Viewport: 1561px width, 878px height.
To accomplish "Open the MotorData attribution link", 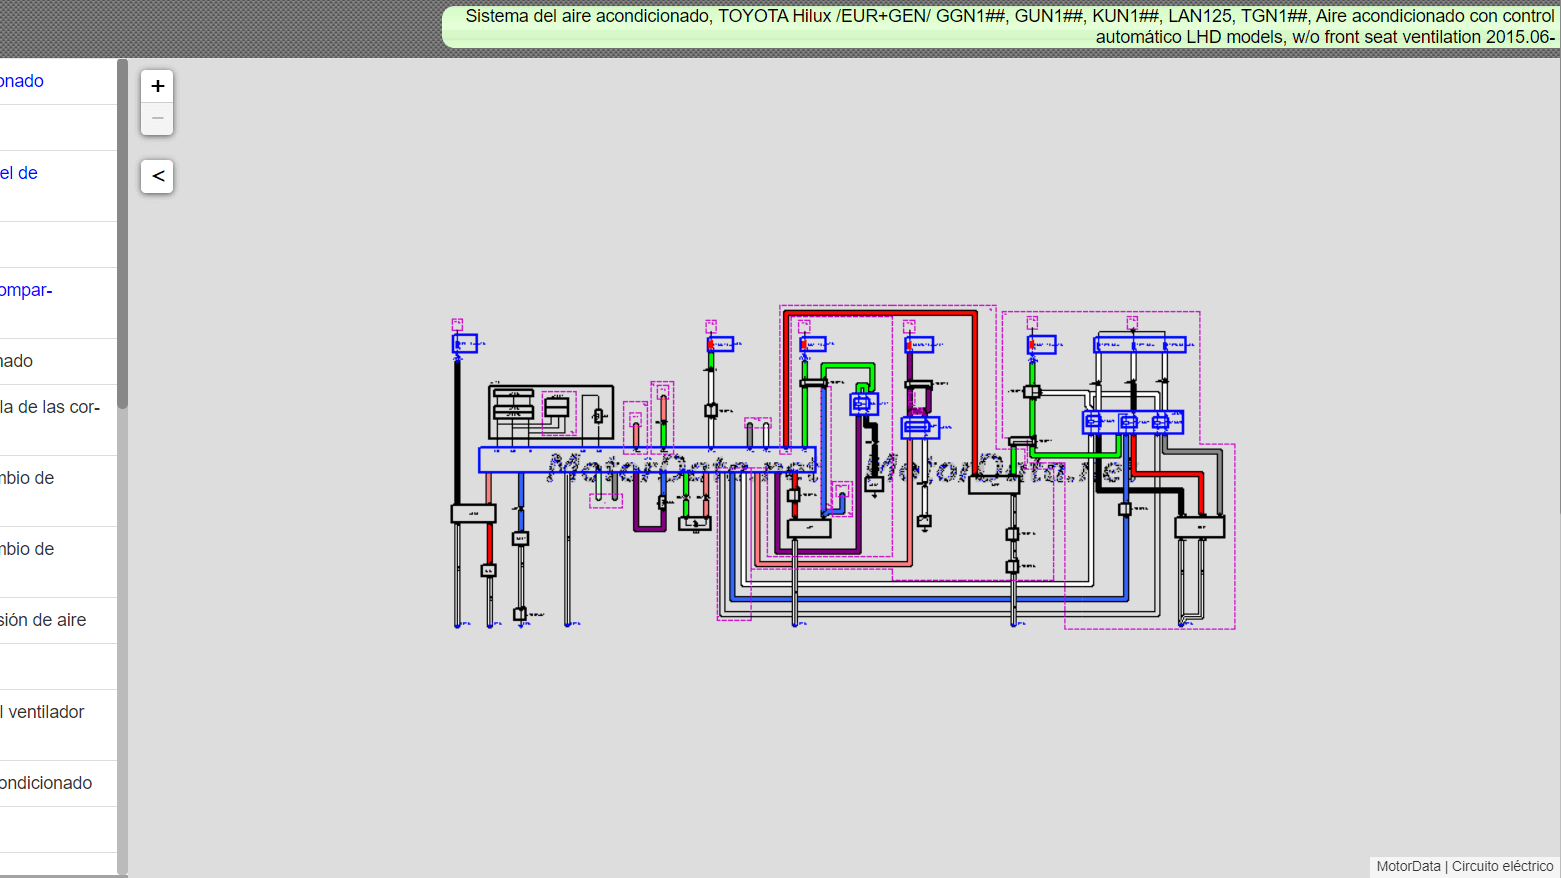I will 1408,866.
